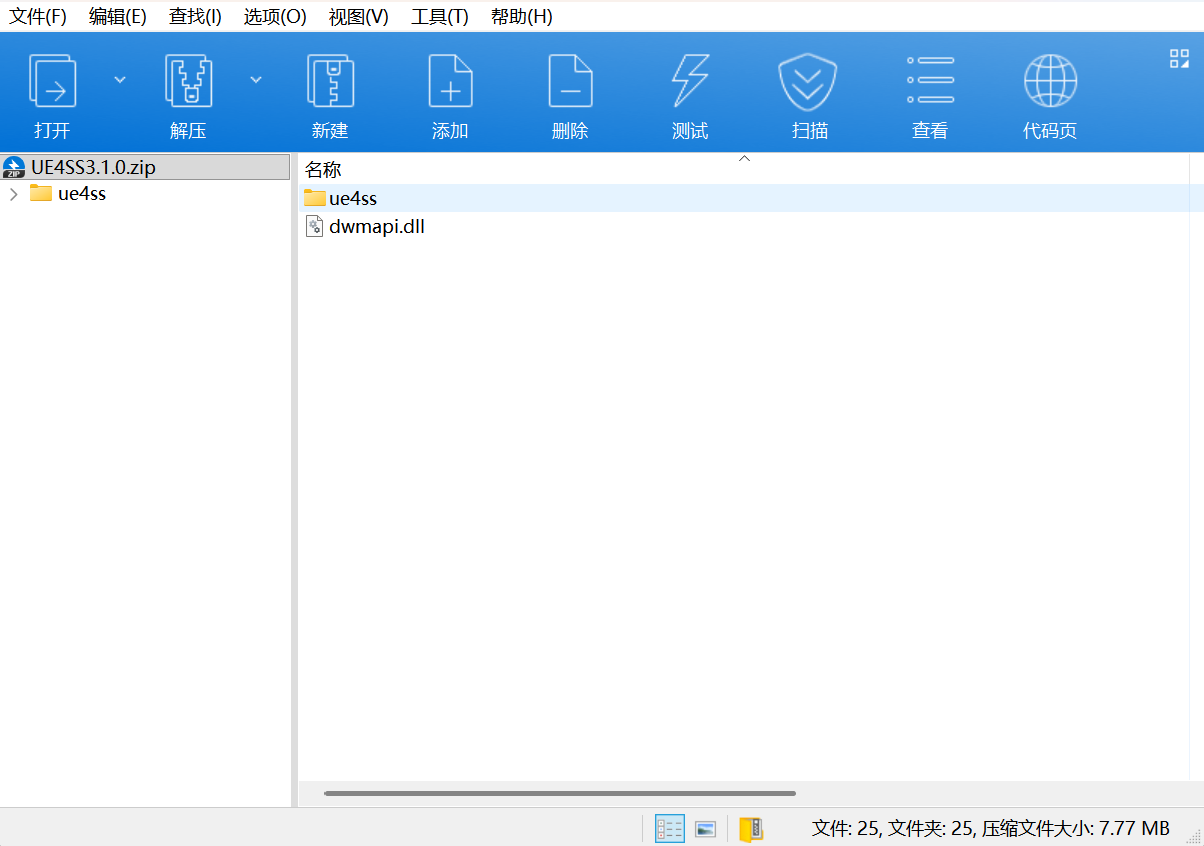
Task: Click the 添加 (Add) file icon
Action: (x=450, y=81)
